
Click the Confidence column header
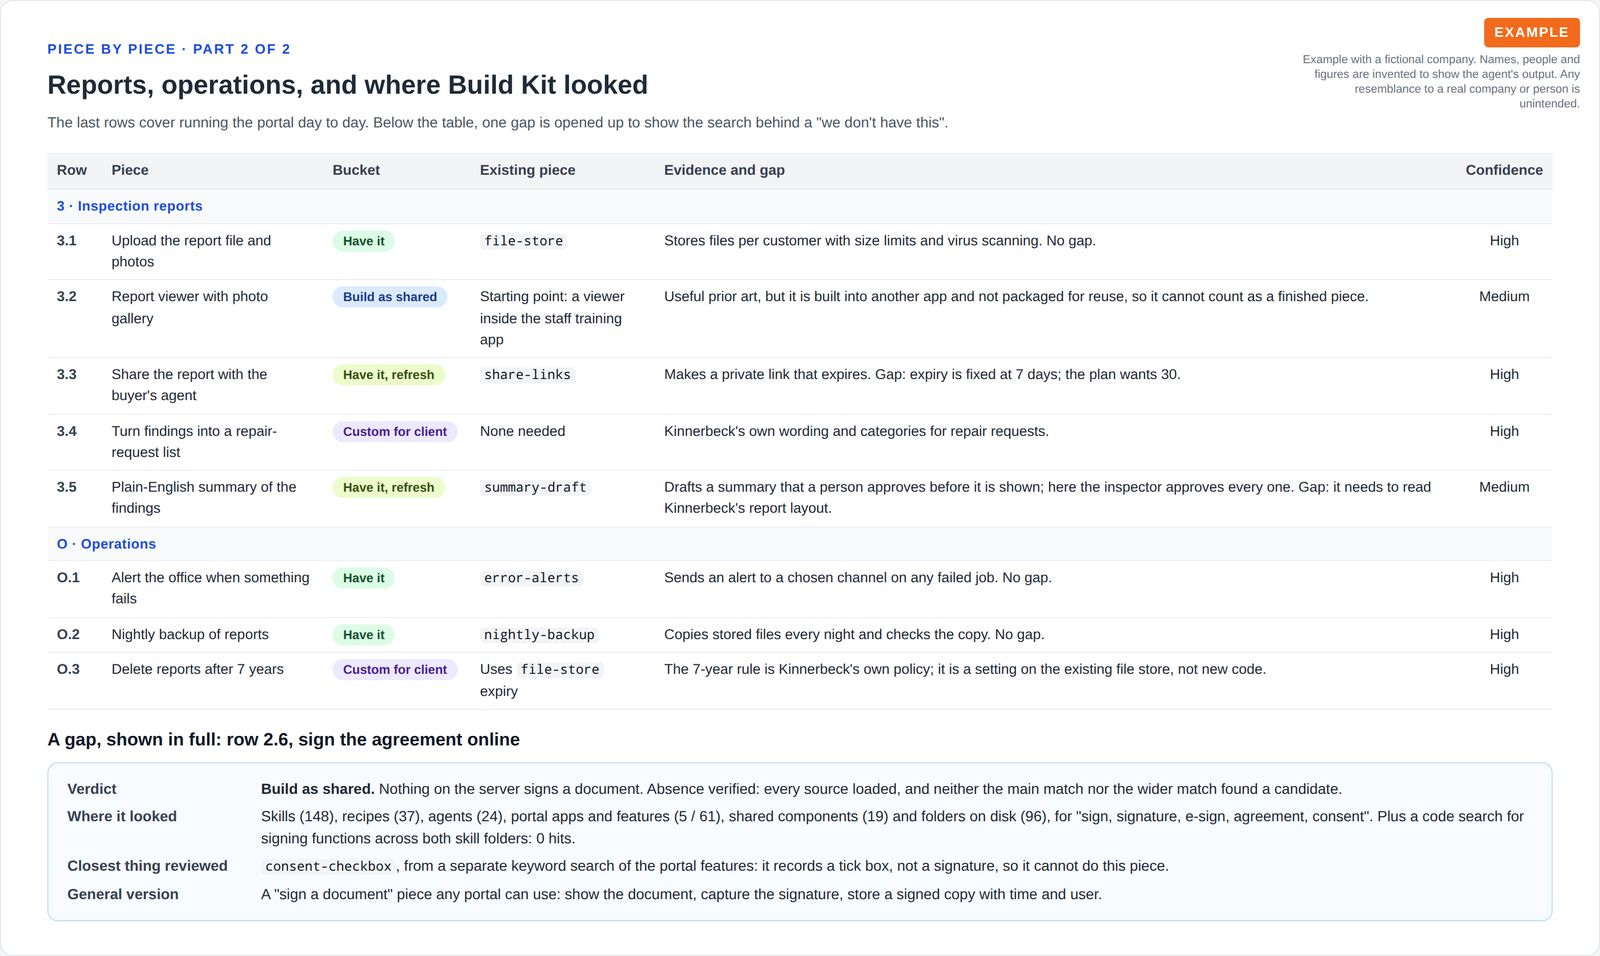tap(1504, 170)
